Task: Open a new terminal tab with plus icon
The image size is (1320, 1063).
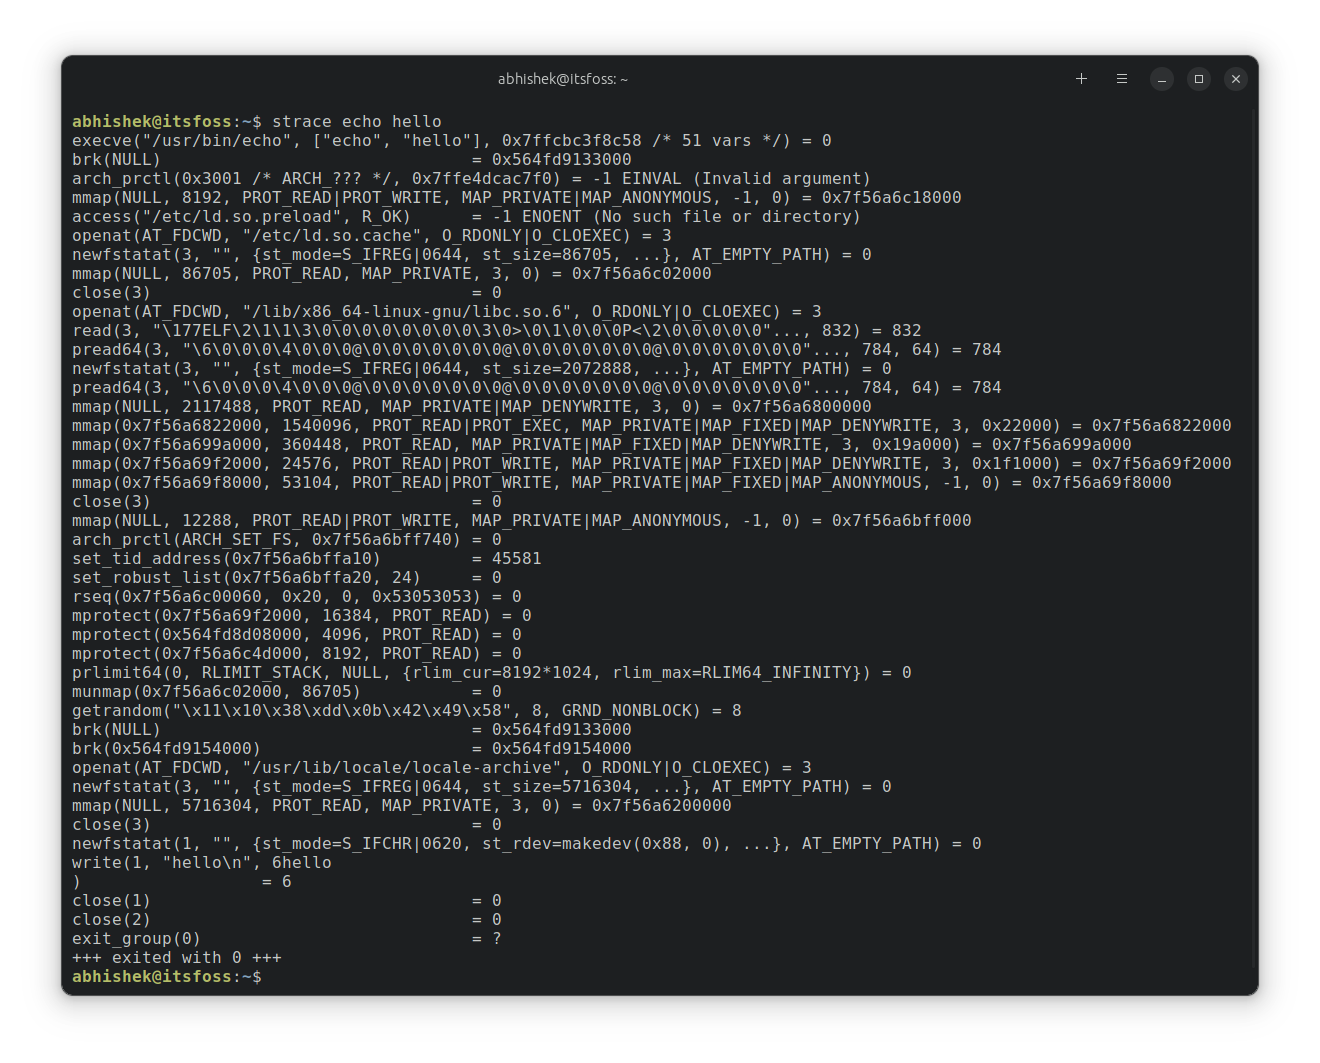Action: coord(1081,79)
